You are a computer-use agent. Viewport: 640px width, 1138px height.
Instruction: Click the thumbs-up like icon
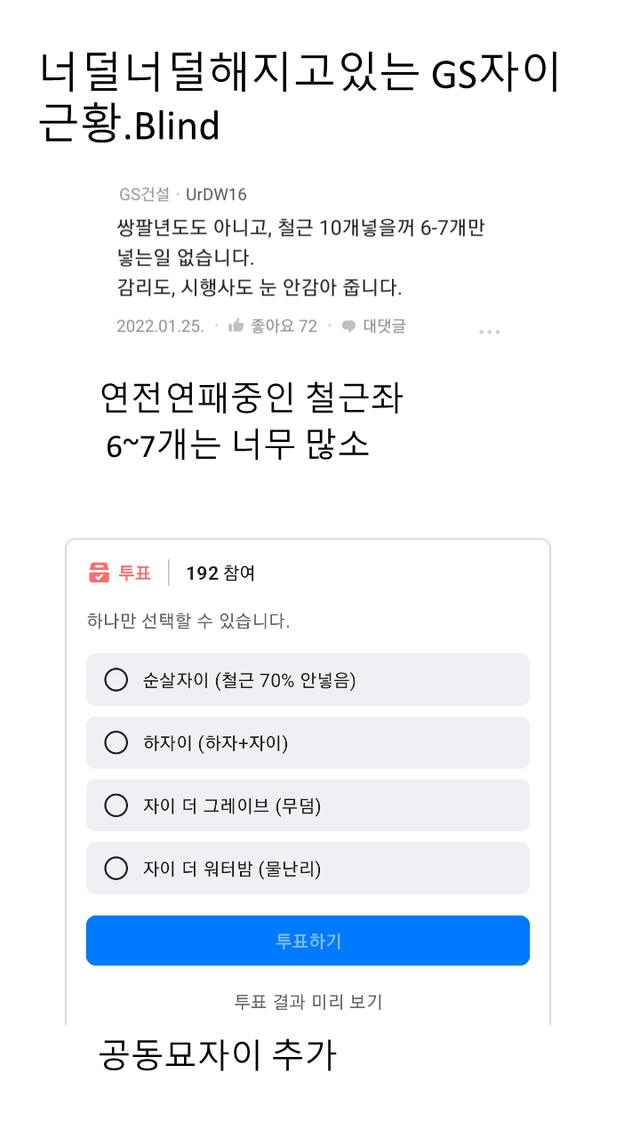pyautogui.click(x=237, y=326)
